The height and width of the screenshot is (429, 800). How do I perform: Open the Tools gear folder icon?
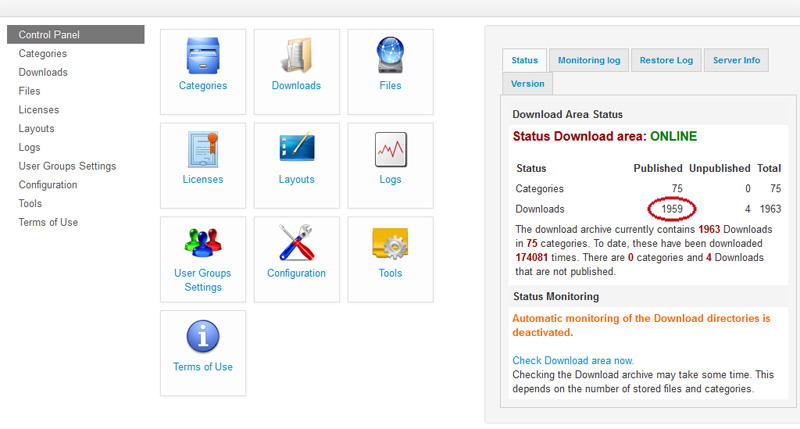390,243
